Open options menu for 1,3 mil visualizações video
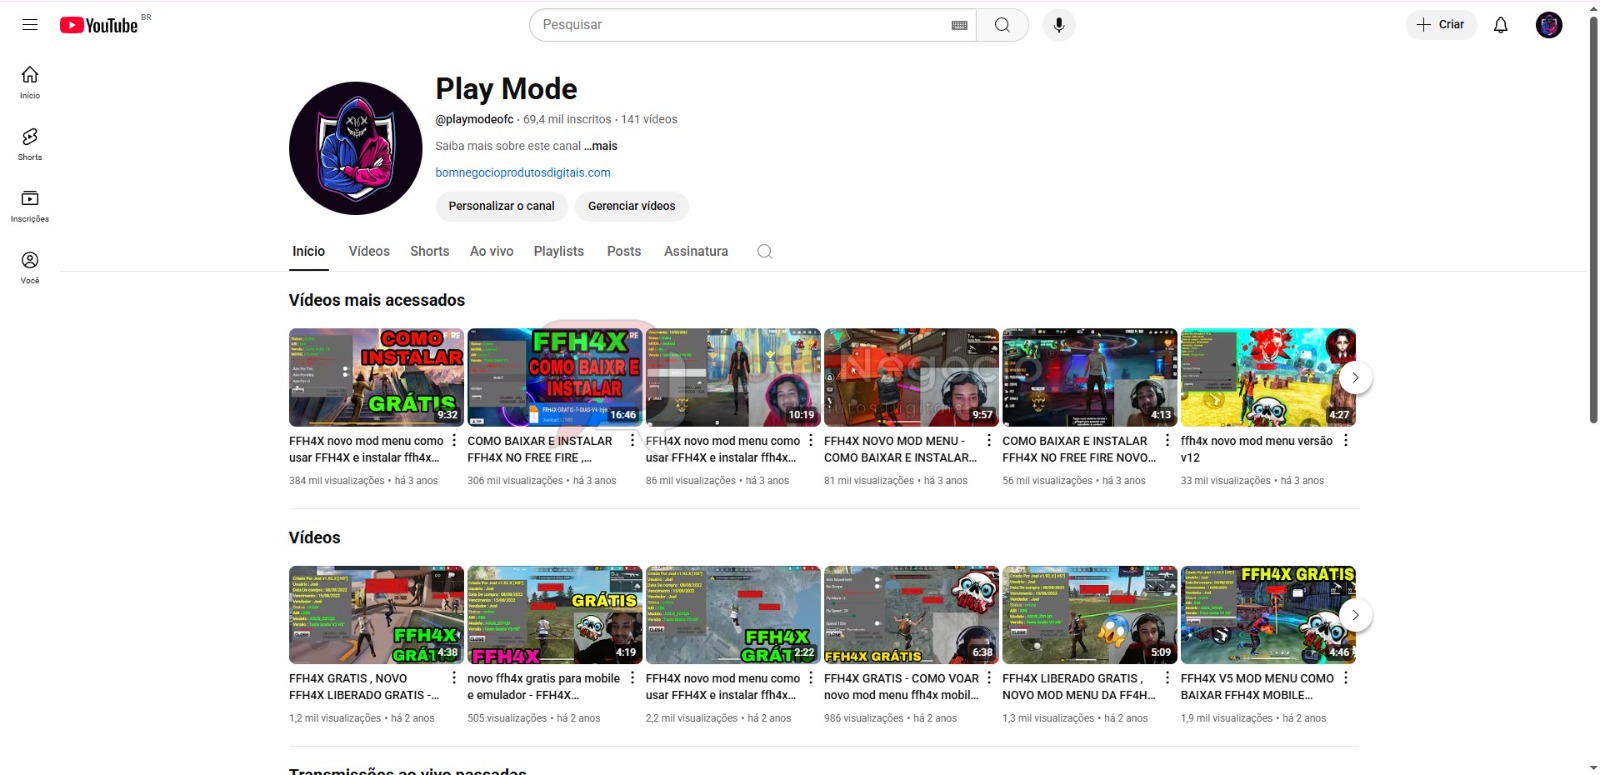1600x775 pixels. point(1167,679)
